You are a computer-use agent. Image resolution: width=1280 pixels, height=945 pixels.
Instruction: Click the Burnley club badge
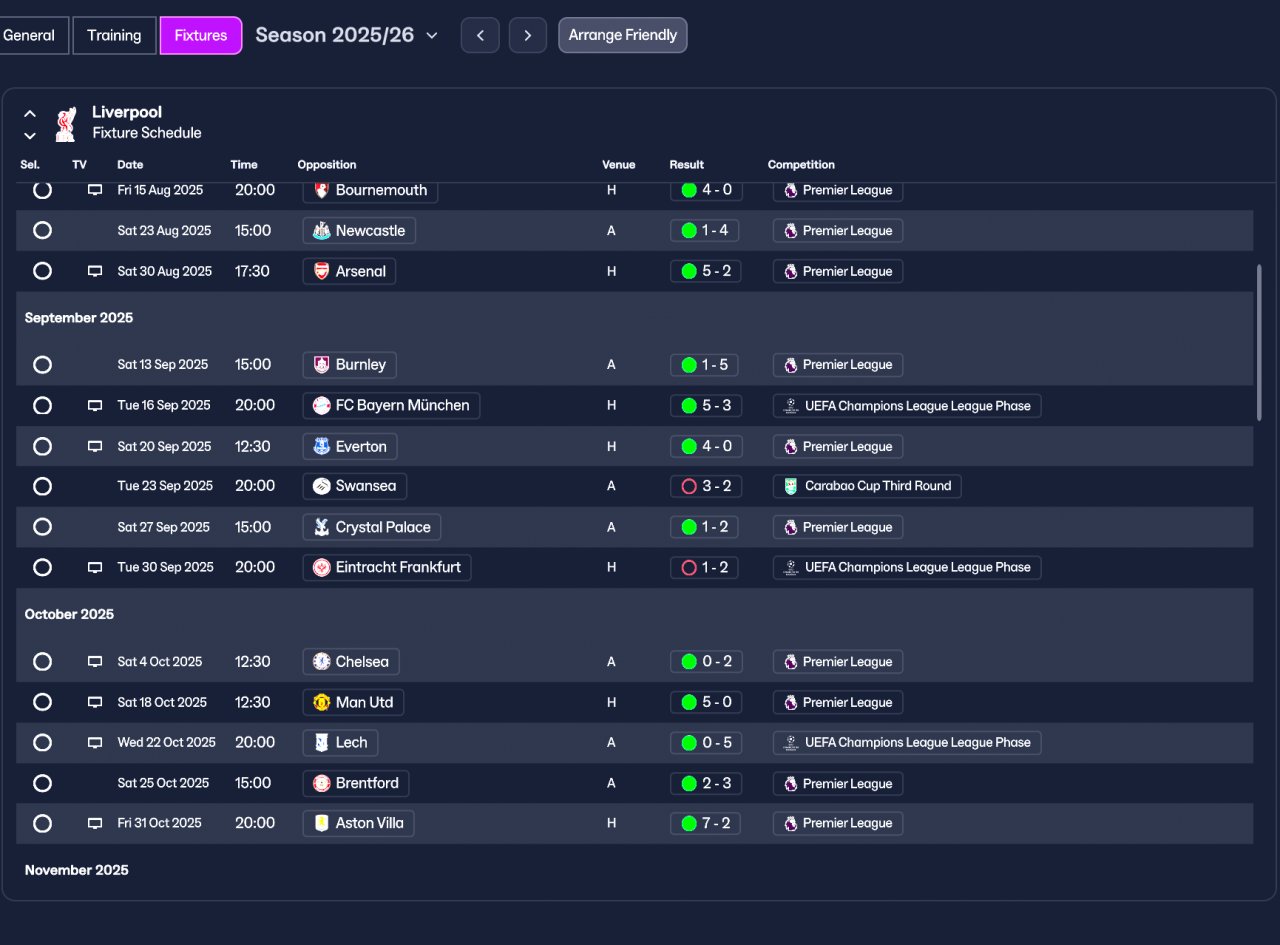[x=322, y=365]
